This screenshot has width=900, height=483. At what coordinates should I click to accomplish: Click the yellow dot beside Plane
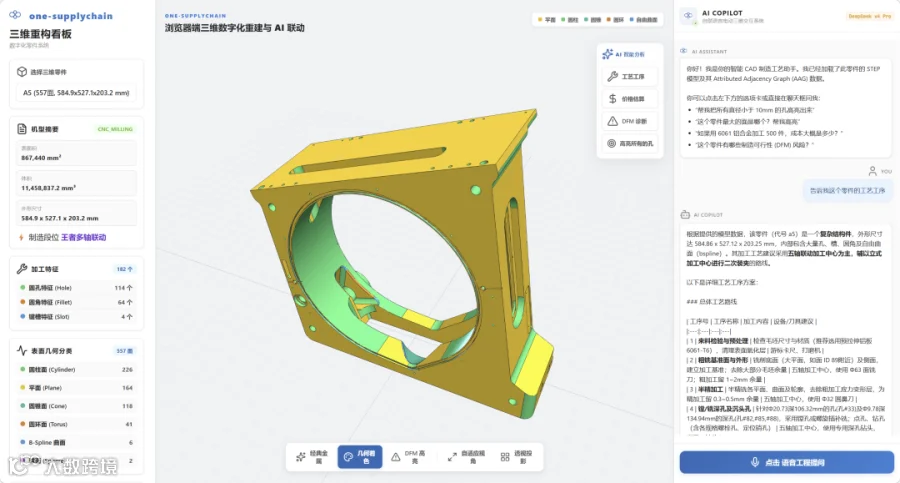[22, 388]
